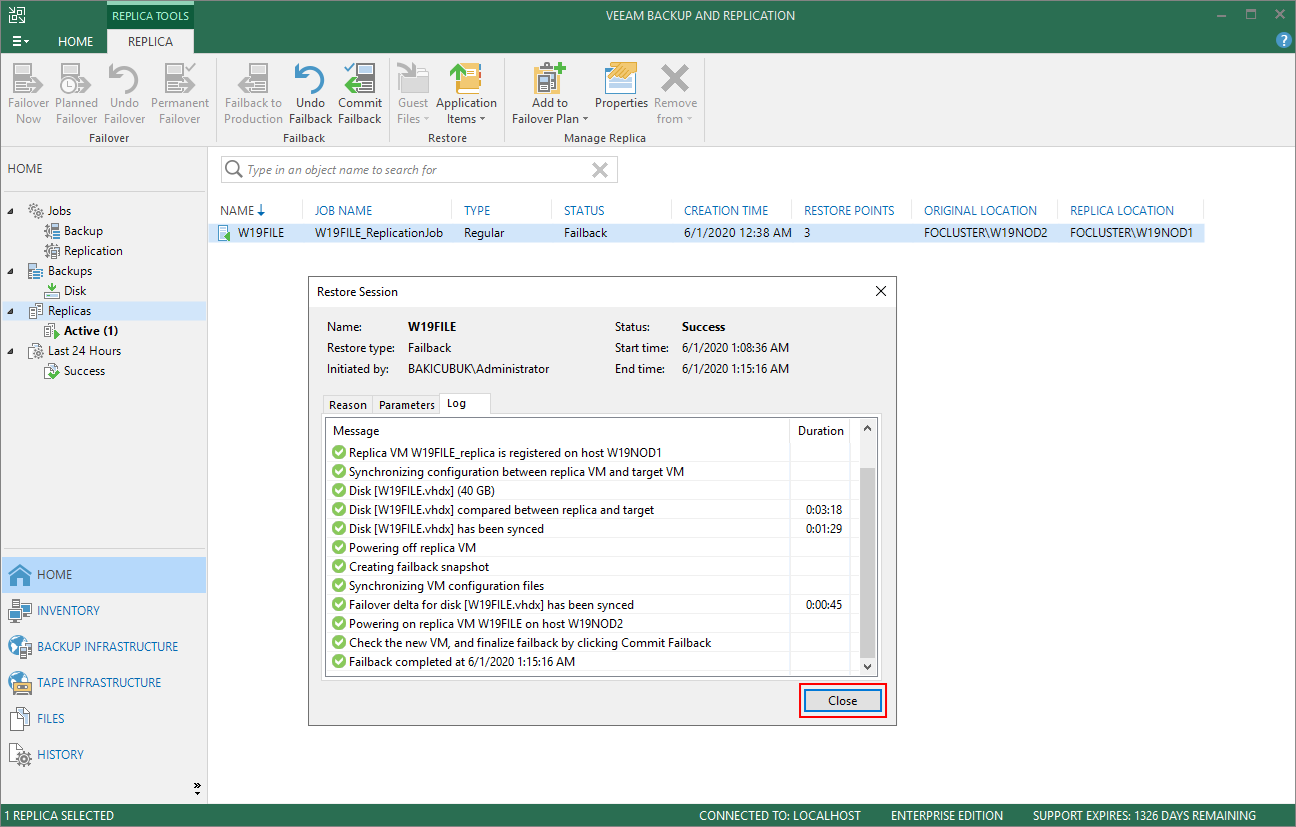Open the Guest Files restore menu
The height and width of the screenshot is (827, 1296).
(413, 94)
